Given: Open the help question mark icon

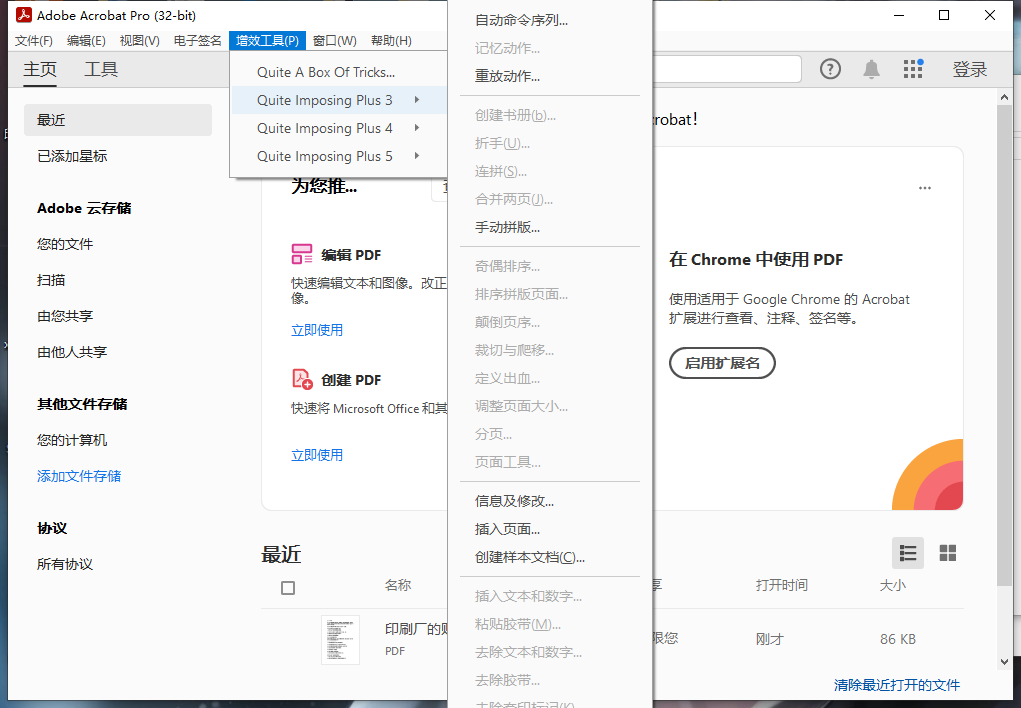Looking at the screenshot, I should point(830,69).
